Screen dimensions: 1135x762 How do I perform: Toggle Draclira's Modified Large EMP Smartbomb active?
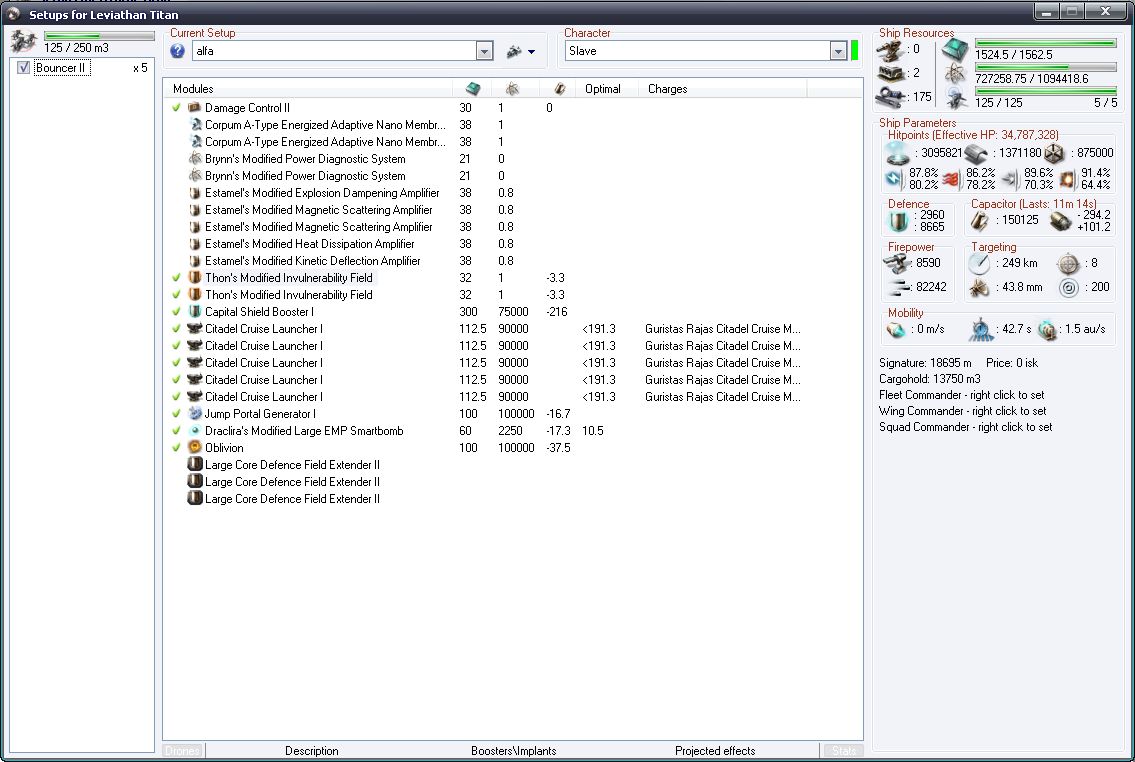(176, 431)
